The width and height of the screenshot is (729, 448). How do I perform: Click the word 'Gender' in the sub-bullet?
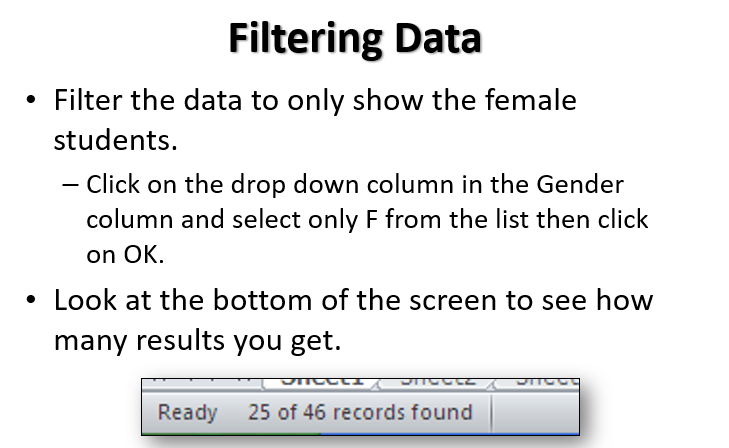point(580,185)
